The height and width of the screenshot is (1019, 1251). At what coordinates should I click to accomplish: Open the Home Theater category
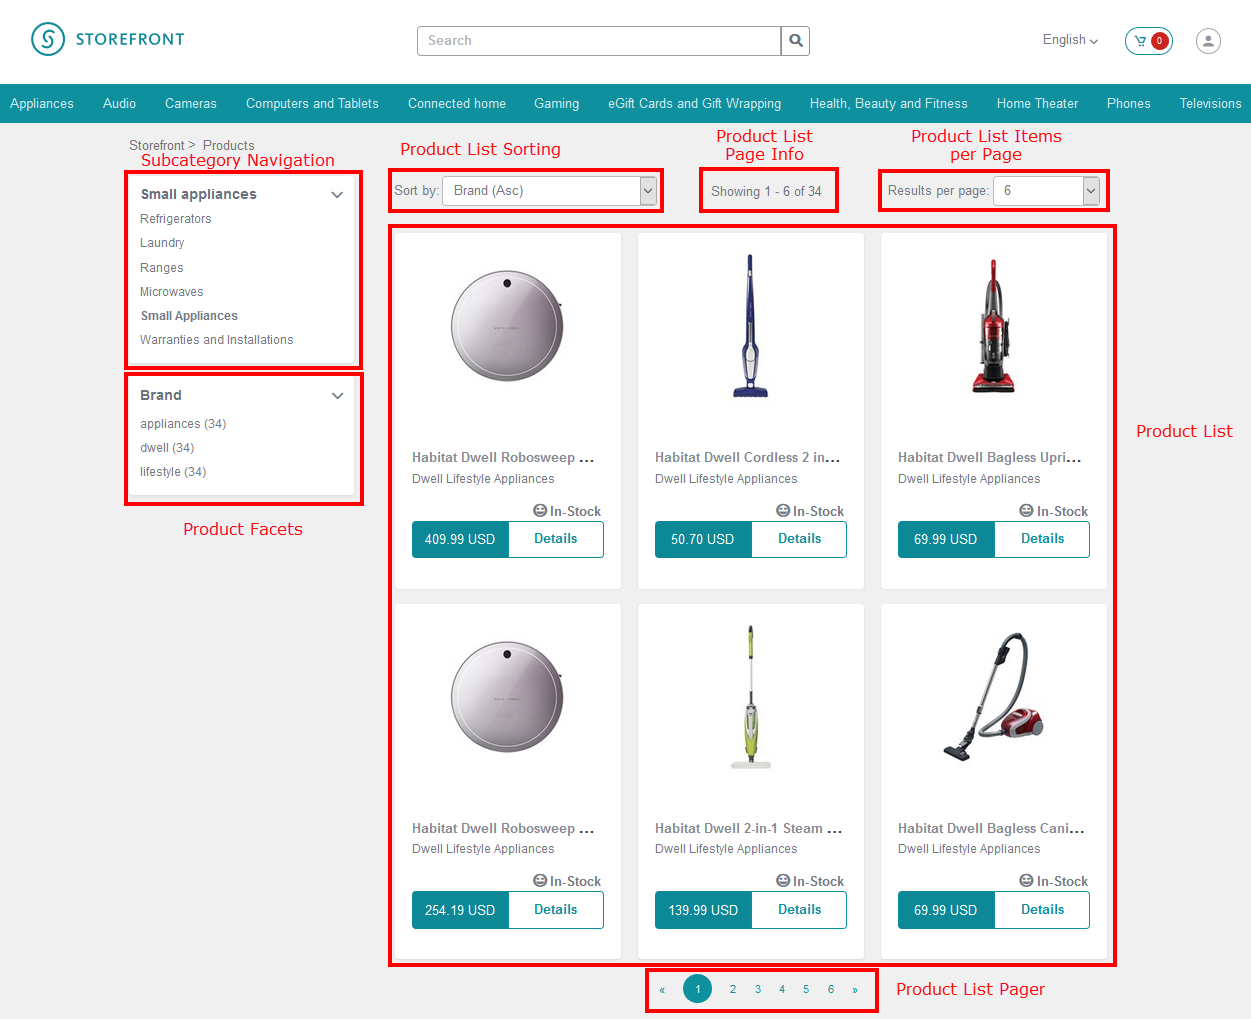pos(1037,104)
